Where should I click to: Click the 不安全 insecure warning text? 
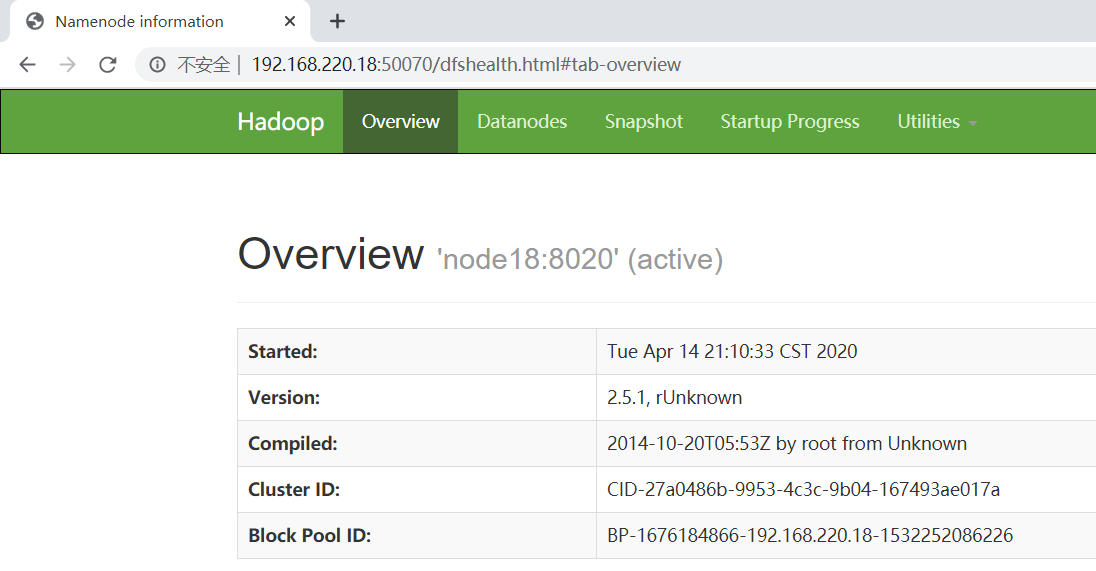[203, 65]
